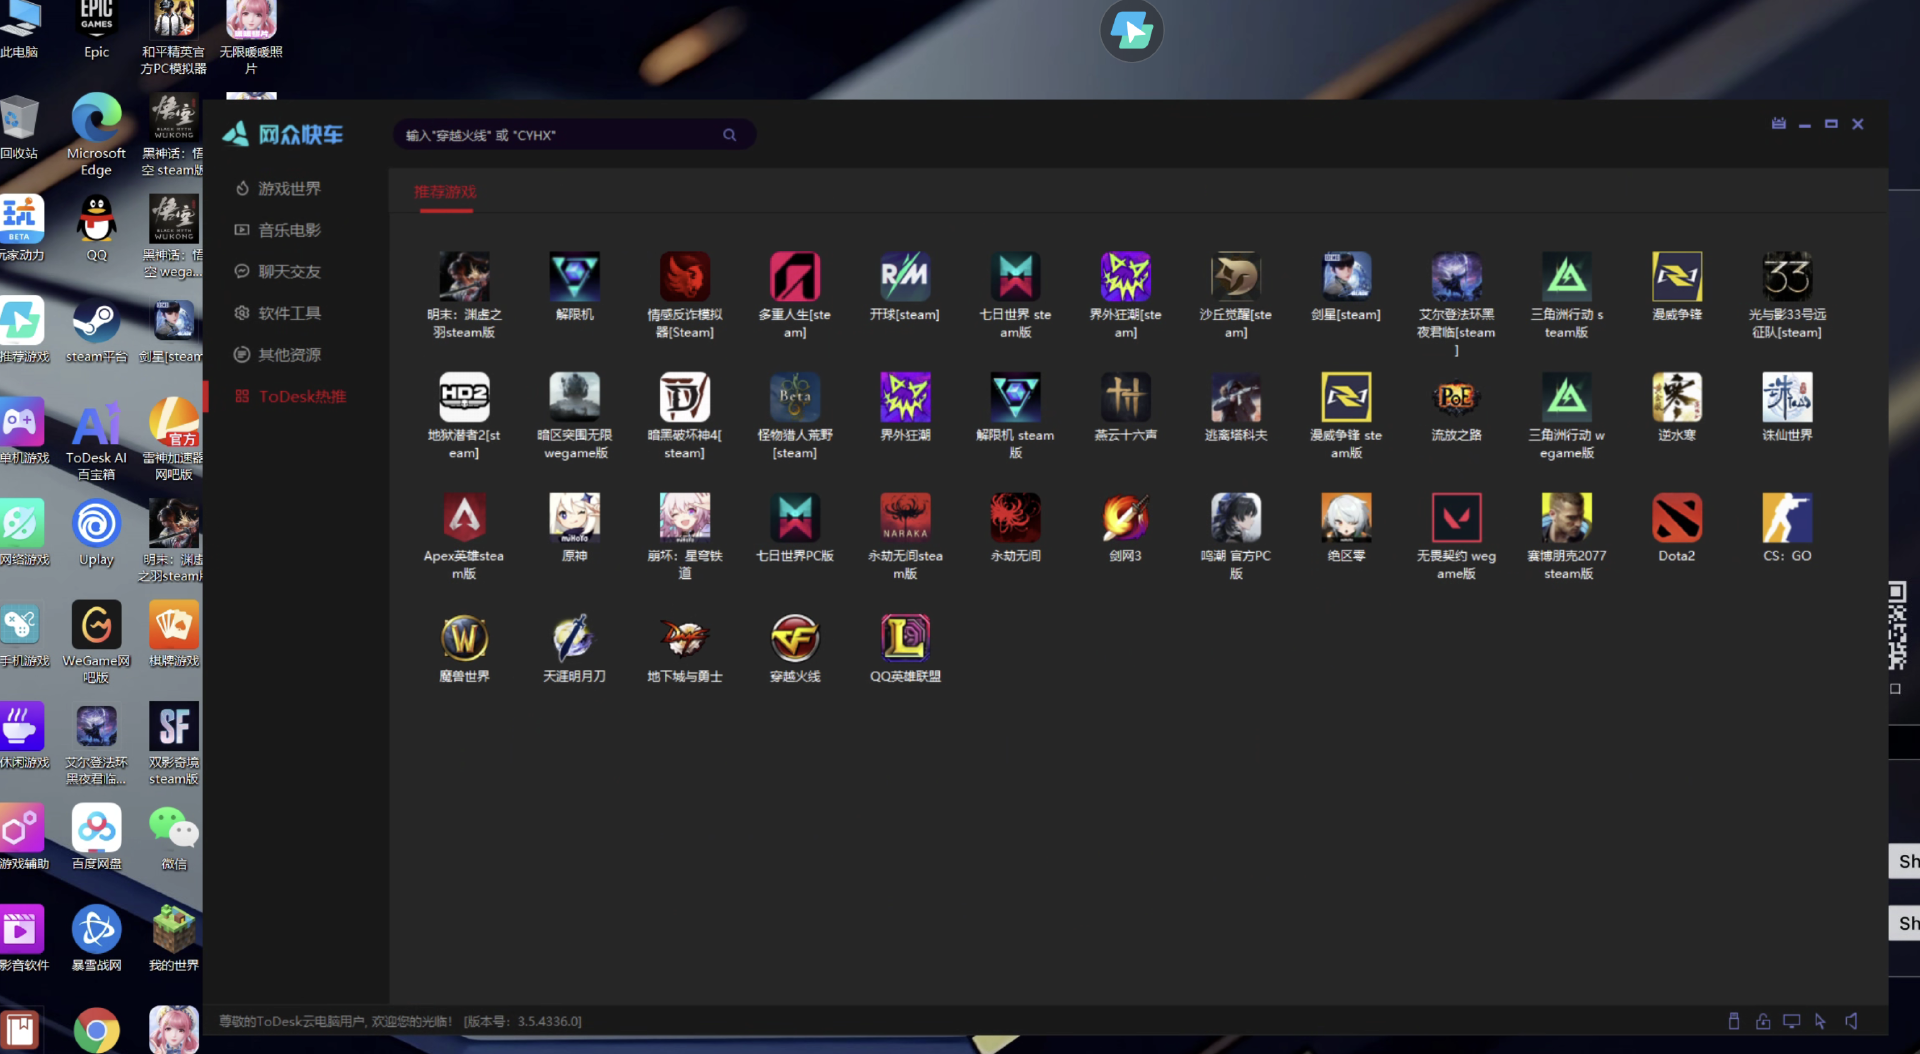
Task: Launch 逆水寒 game icon
Action: [x=1677, y=398]
